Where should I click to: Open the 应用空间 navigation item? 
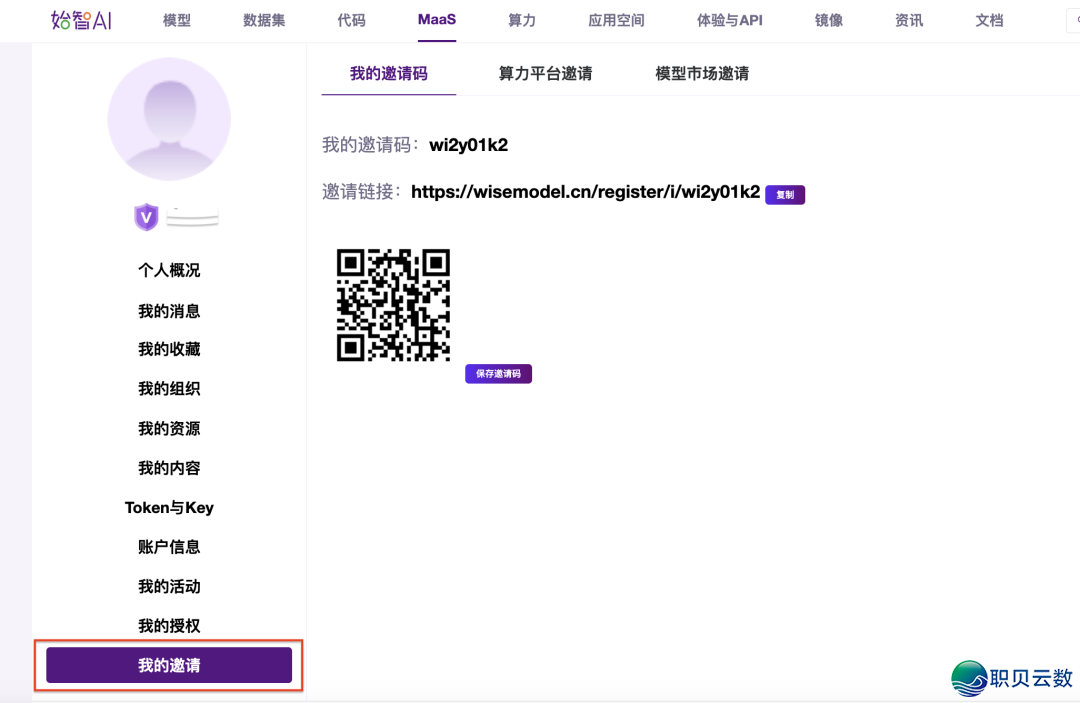click(615, 18)
